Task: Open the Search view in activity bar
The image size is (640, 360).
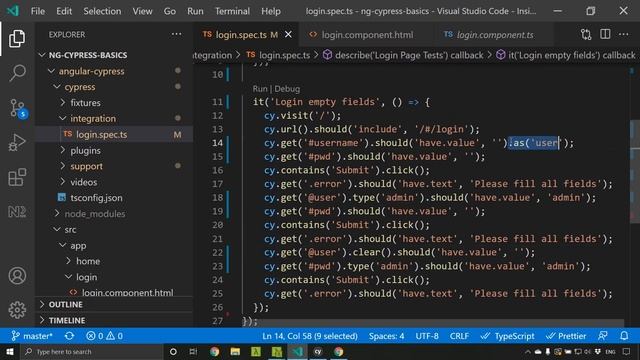Action: (17, 73)
